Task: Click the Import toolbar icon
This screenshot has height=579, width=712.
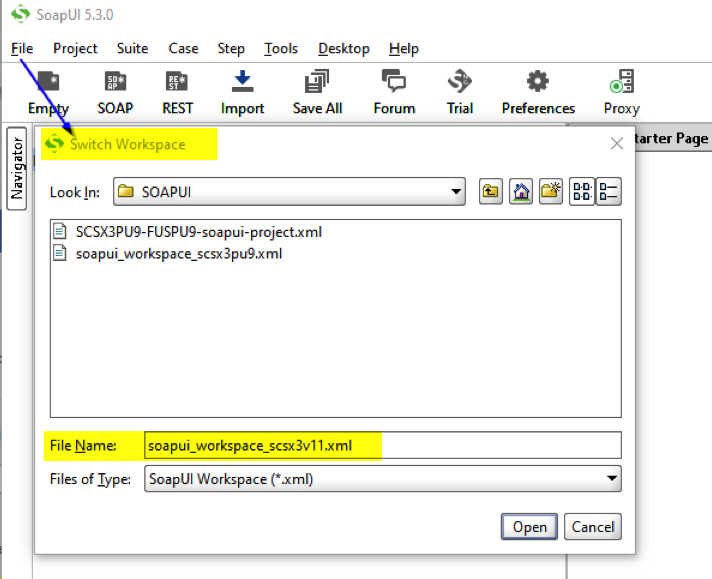Action: [x=242, y=81]
